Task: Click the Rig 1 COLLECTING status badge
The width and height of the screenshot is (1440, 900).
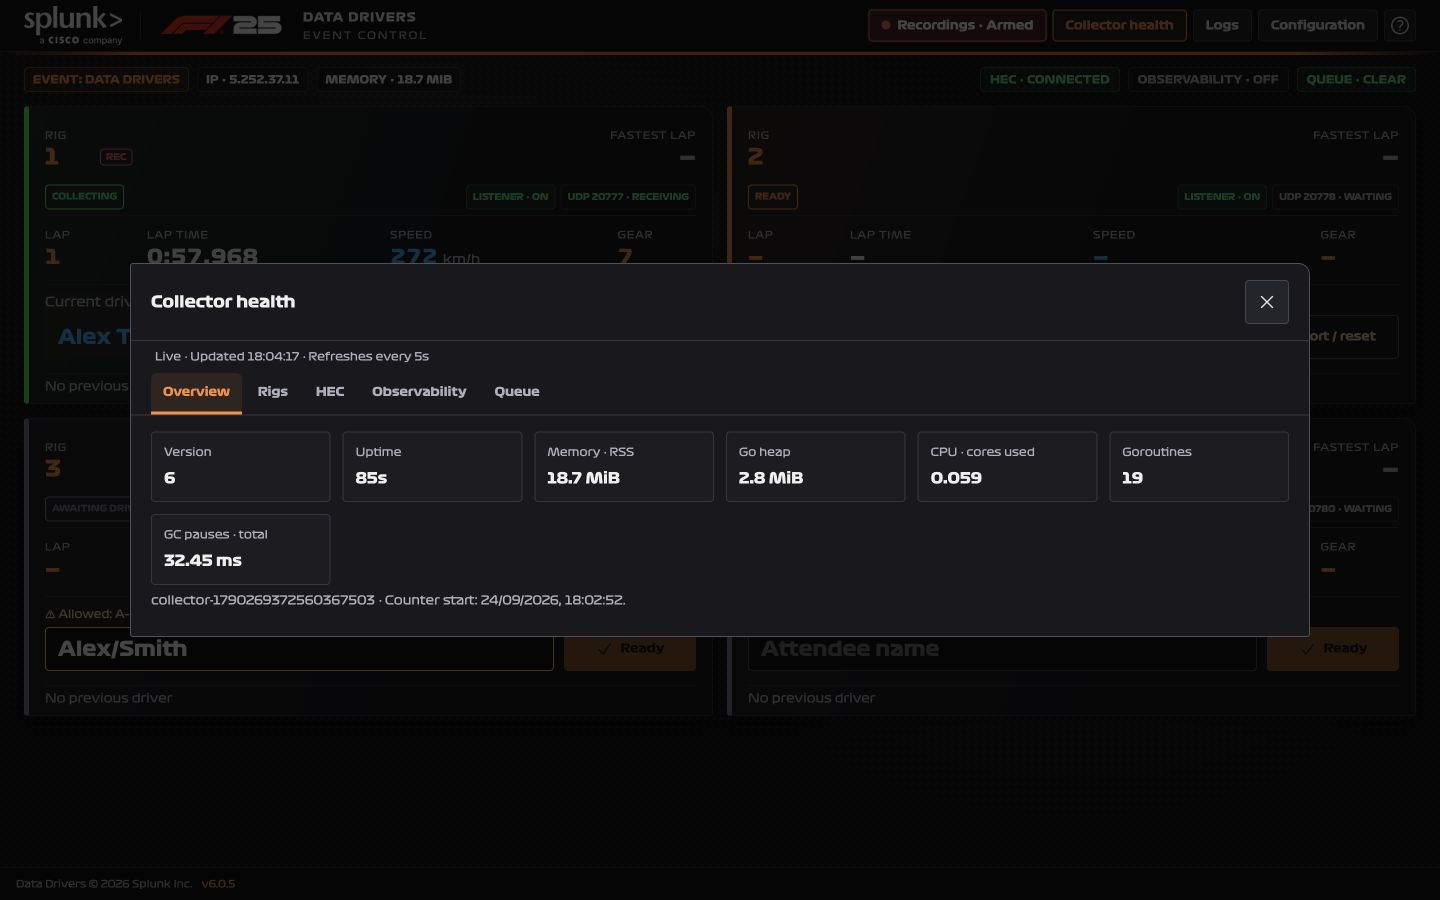Action: coord(84,197)
